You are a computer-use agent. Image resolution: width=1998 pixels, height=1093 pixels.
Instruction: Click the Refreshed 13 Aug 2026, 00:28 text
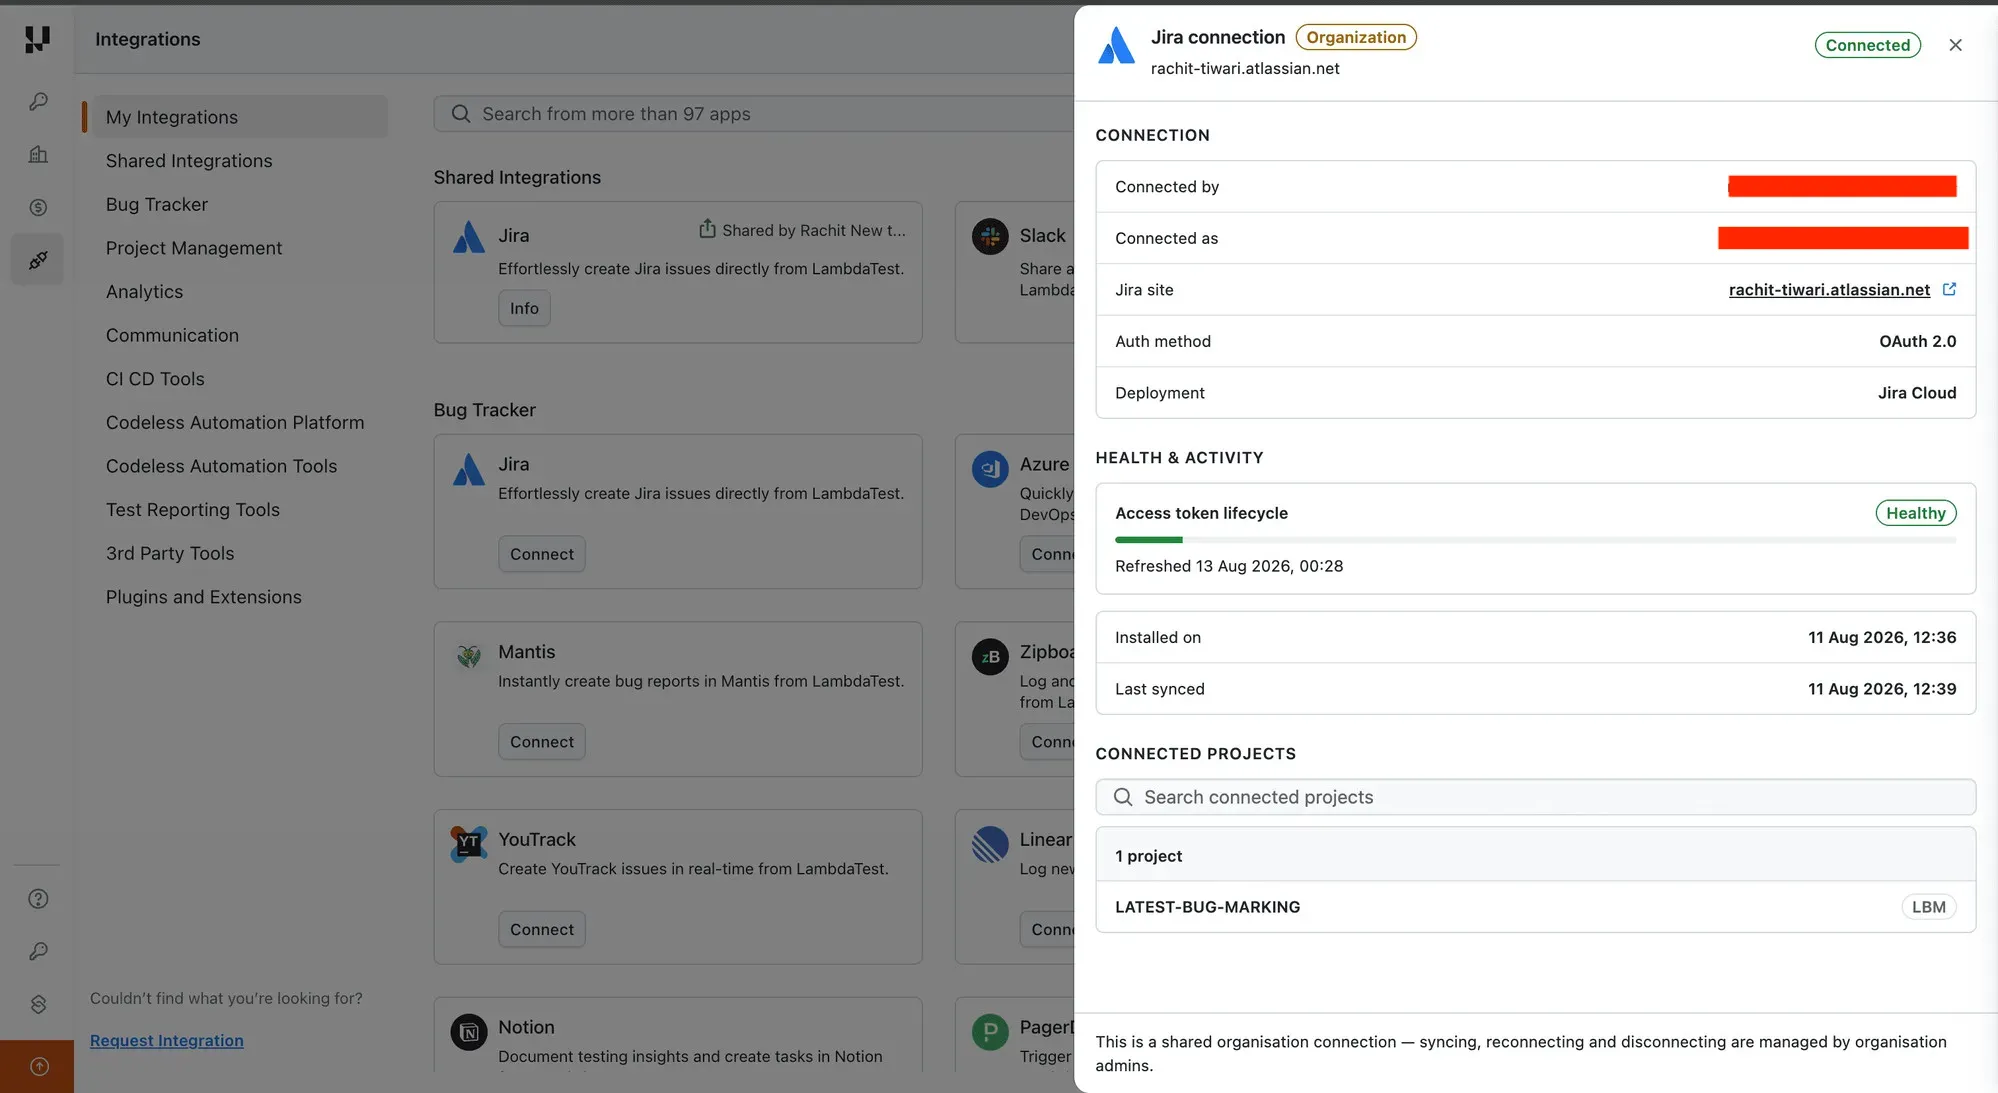[1229, 566]
